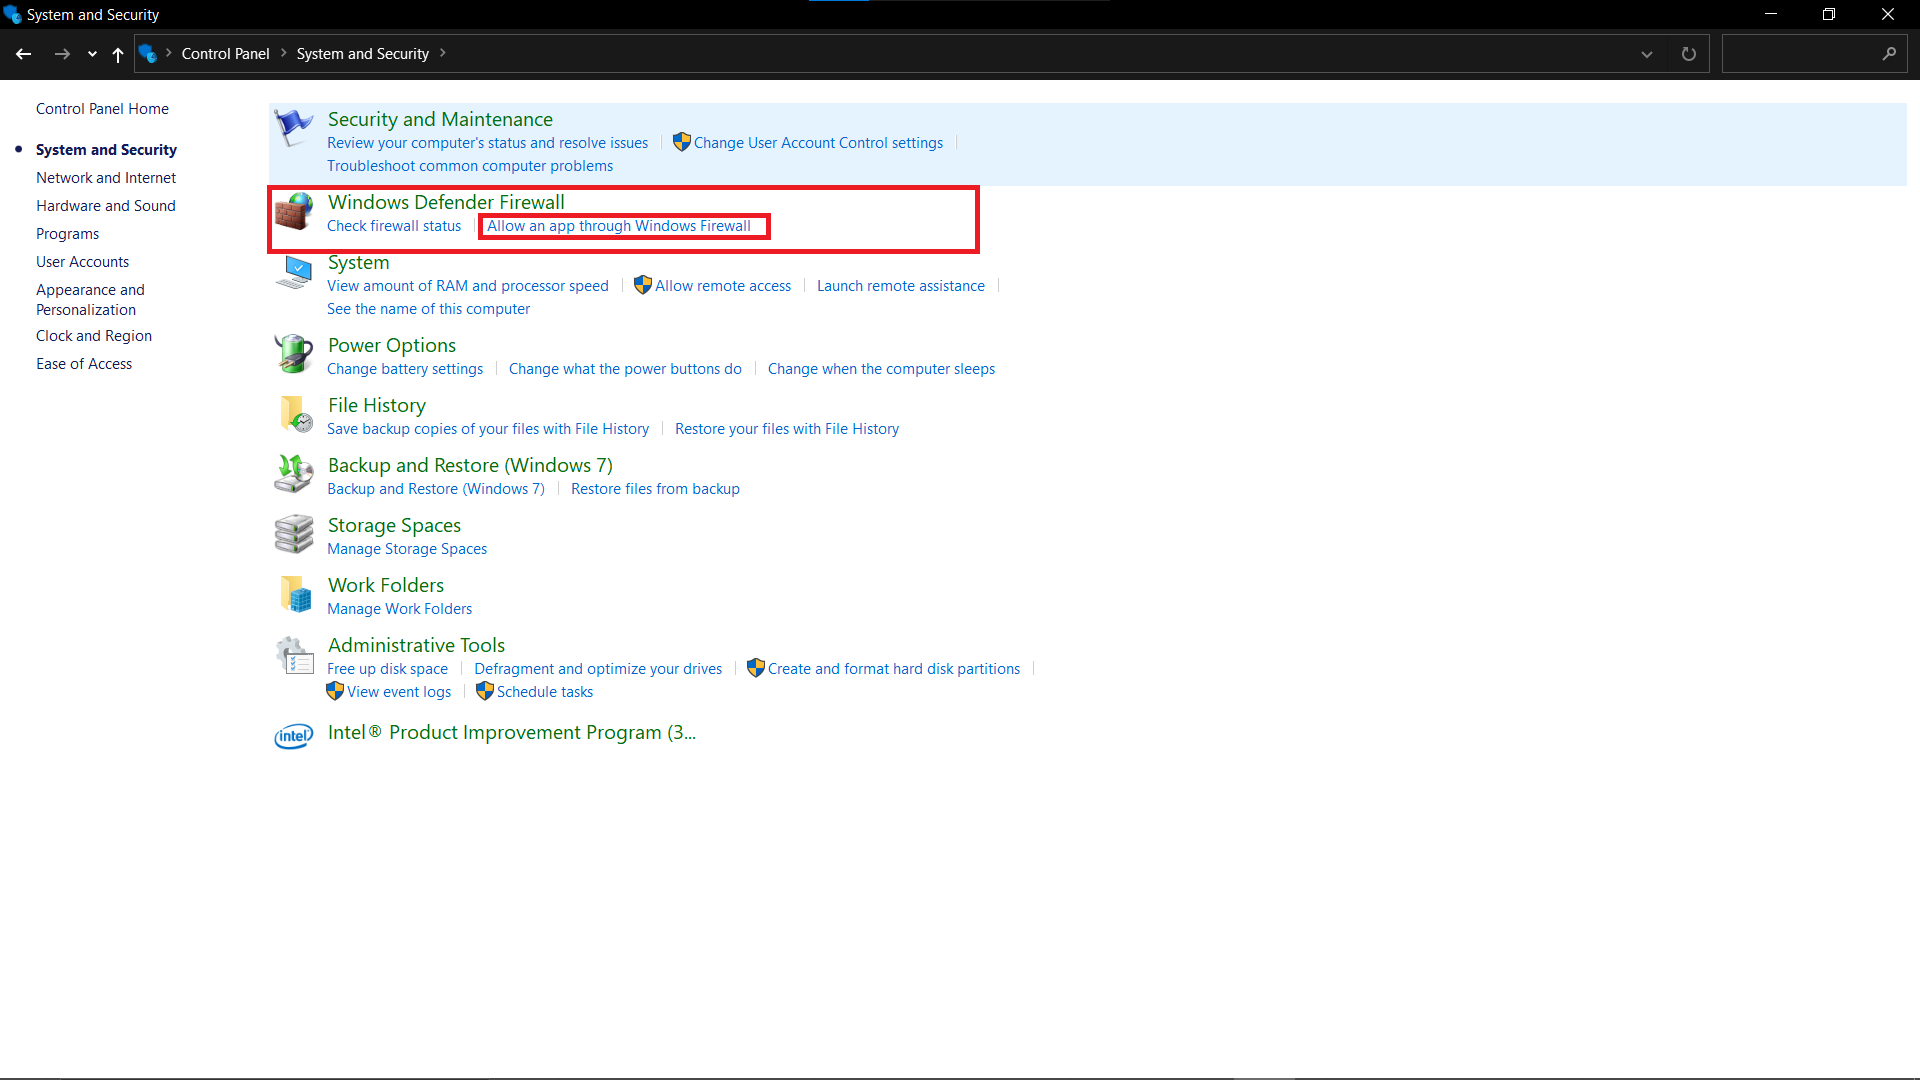Image resolution: width=1920 pixels, height=1080 pixels.
Task: Click Control Panel in the breadcrumb path
Action: [225, 54]
